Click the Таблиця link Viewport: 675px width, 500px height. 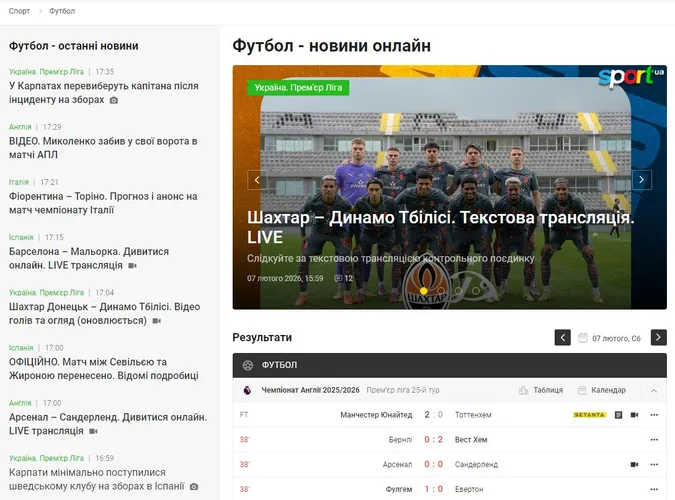[x=548, y=390]
